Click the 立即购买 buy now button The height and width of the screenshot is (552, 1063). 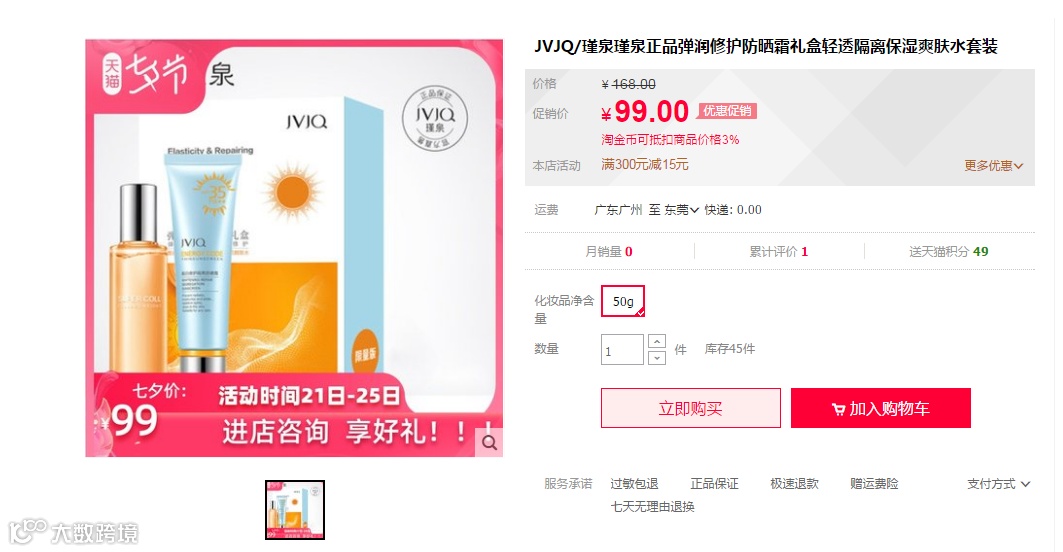691,408
